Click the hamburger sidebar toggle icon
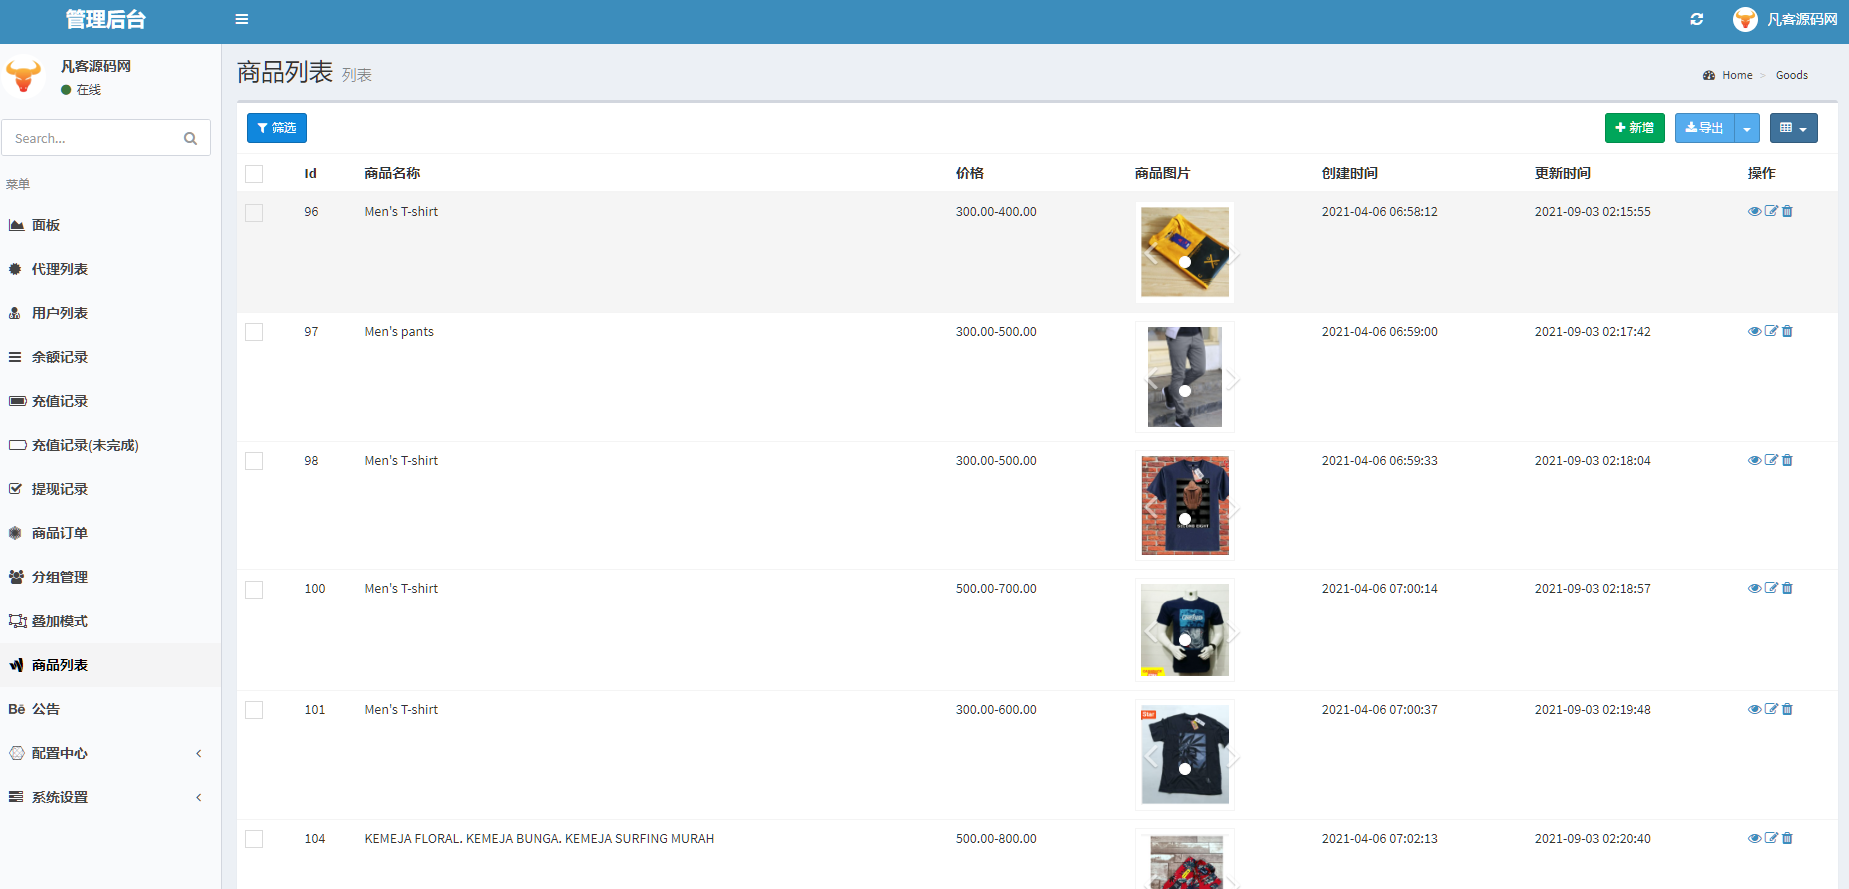 [242, 19]
